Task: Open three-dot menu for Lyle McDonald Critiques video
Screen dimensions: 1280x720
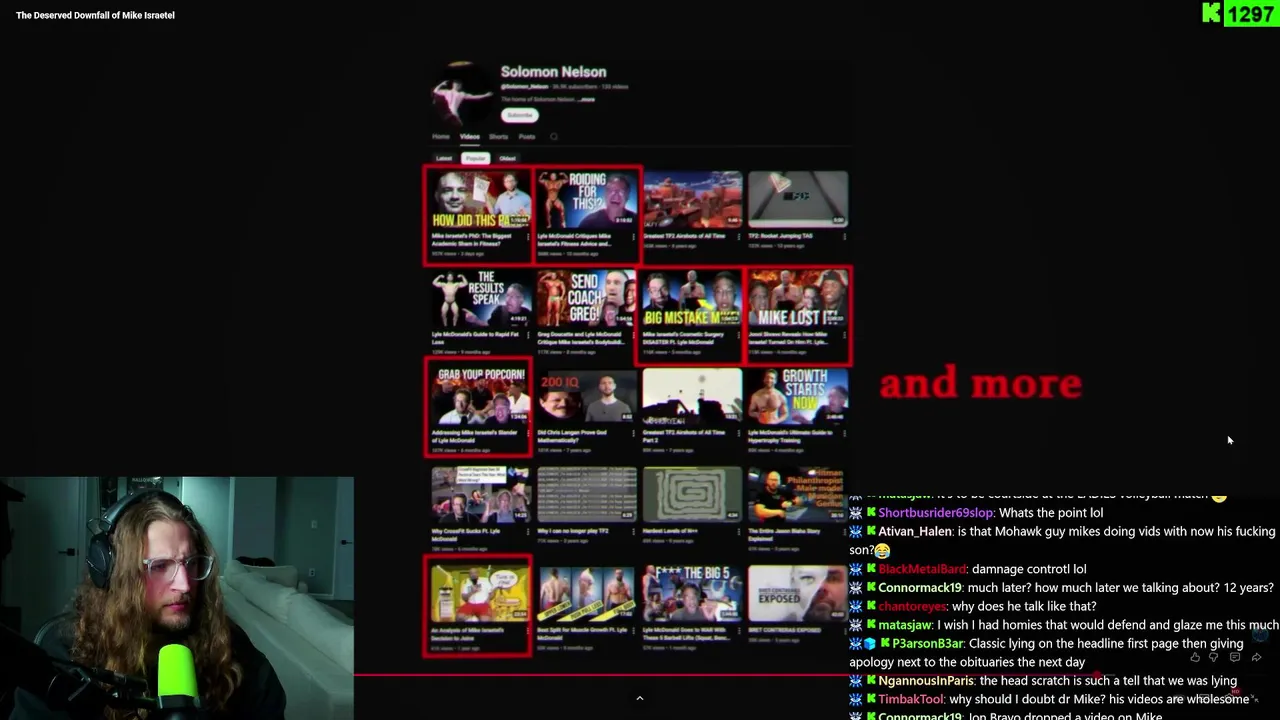Action: (632, 237)
